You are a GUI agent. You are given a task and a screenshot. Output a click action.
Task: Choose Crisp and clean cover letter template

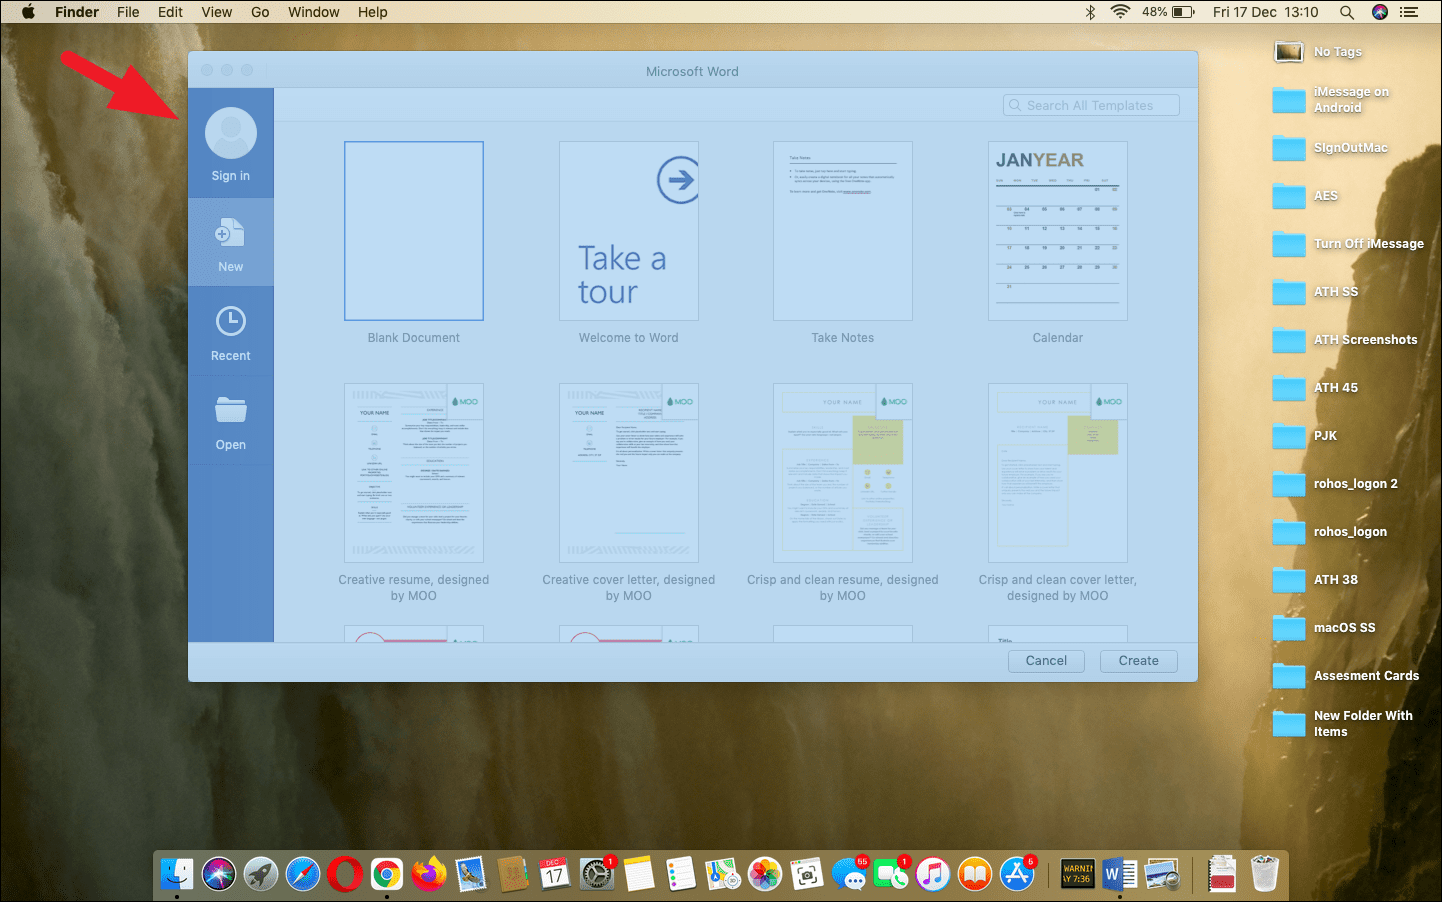click(1058, 473)
